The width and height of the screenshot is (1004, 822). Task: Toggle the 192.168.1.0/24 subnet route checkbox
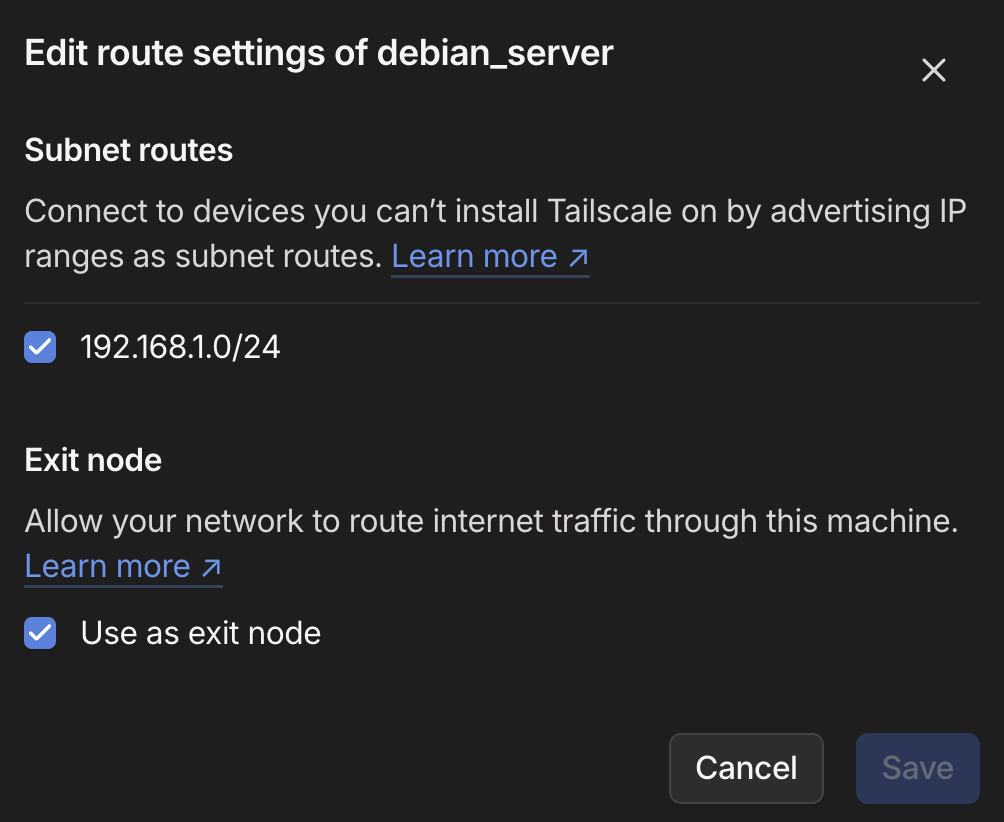click(40, 347)
